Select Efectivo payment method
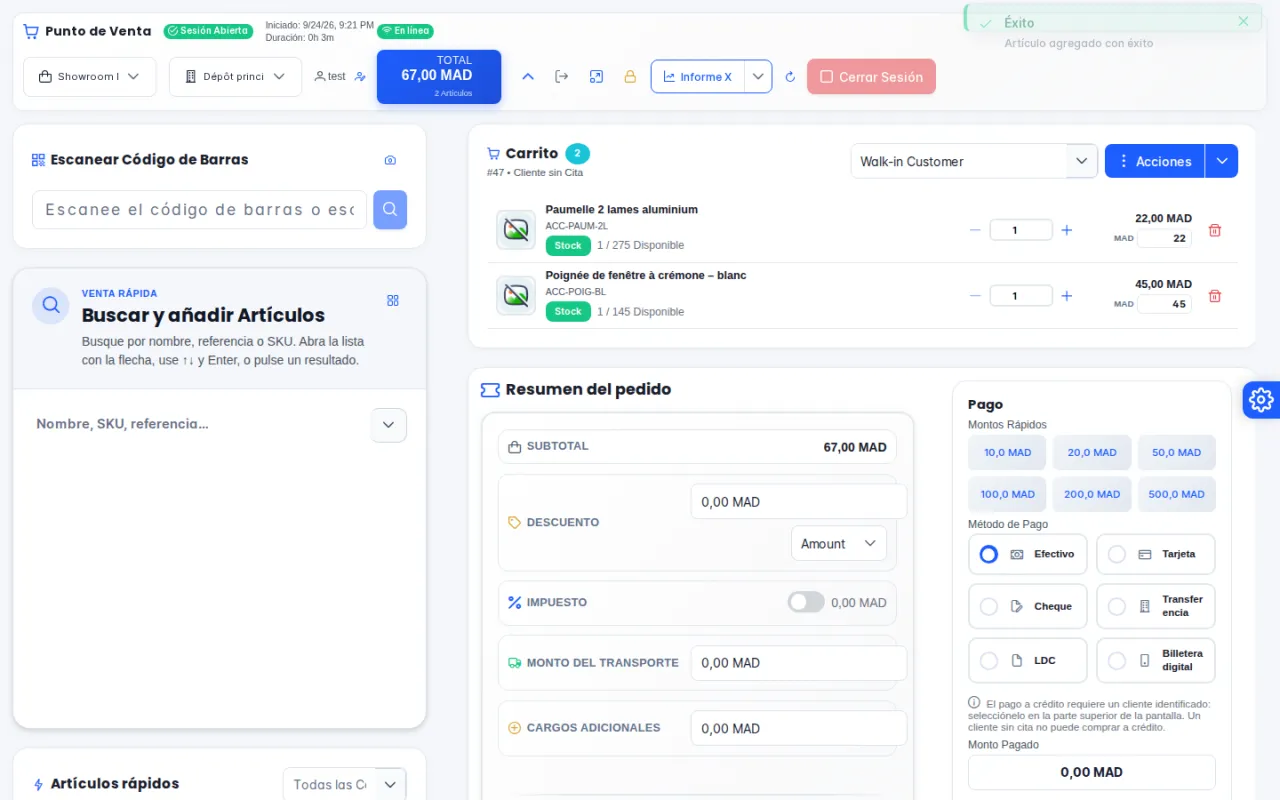The width and height of the screenshot is (1280, 800). point(1027,554)
